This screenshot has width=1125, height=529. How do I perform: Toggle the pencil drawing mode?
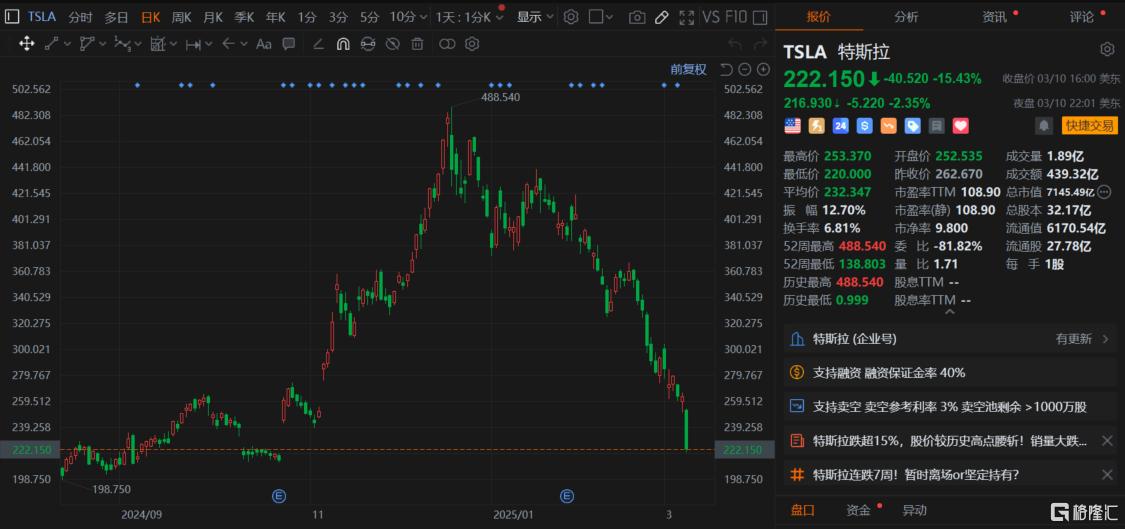coord(662,17)
